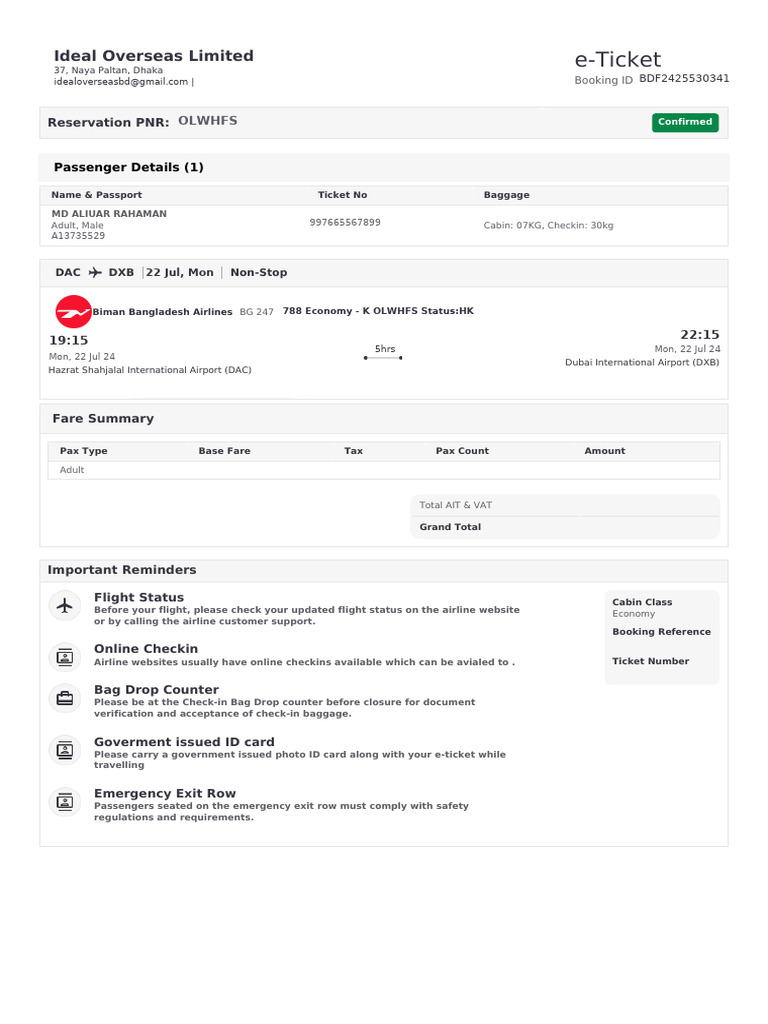Viewport: 768px width, 1024px height.
Task: Click the Fare Summary section header
Action: click(103, 418)
